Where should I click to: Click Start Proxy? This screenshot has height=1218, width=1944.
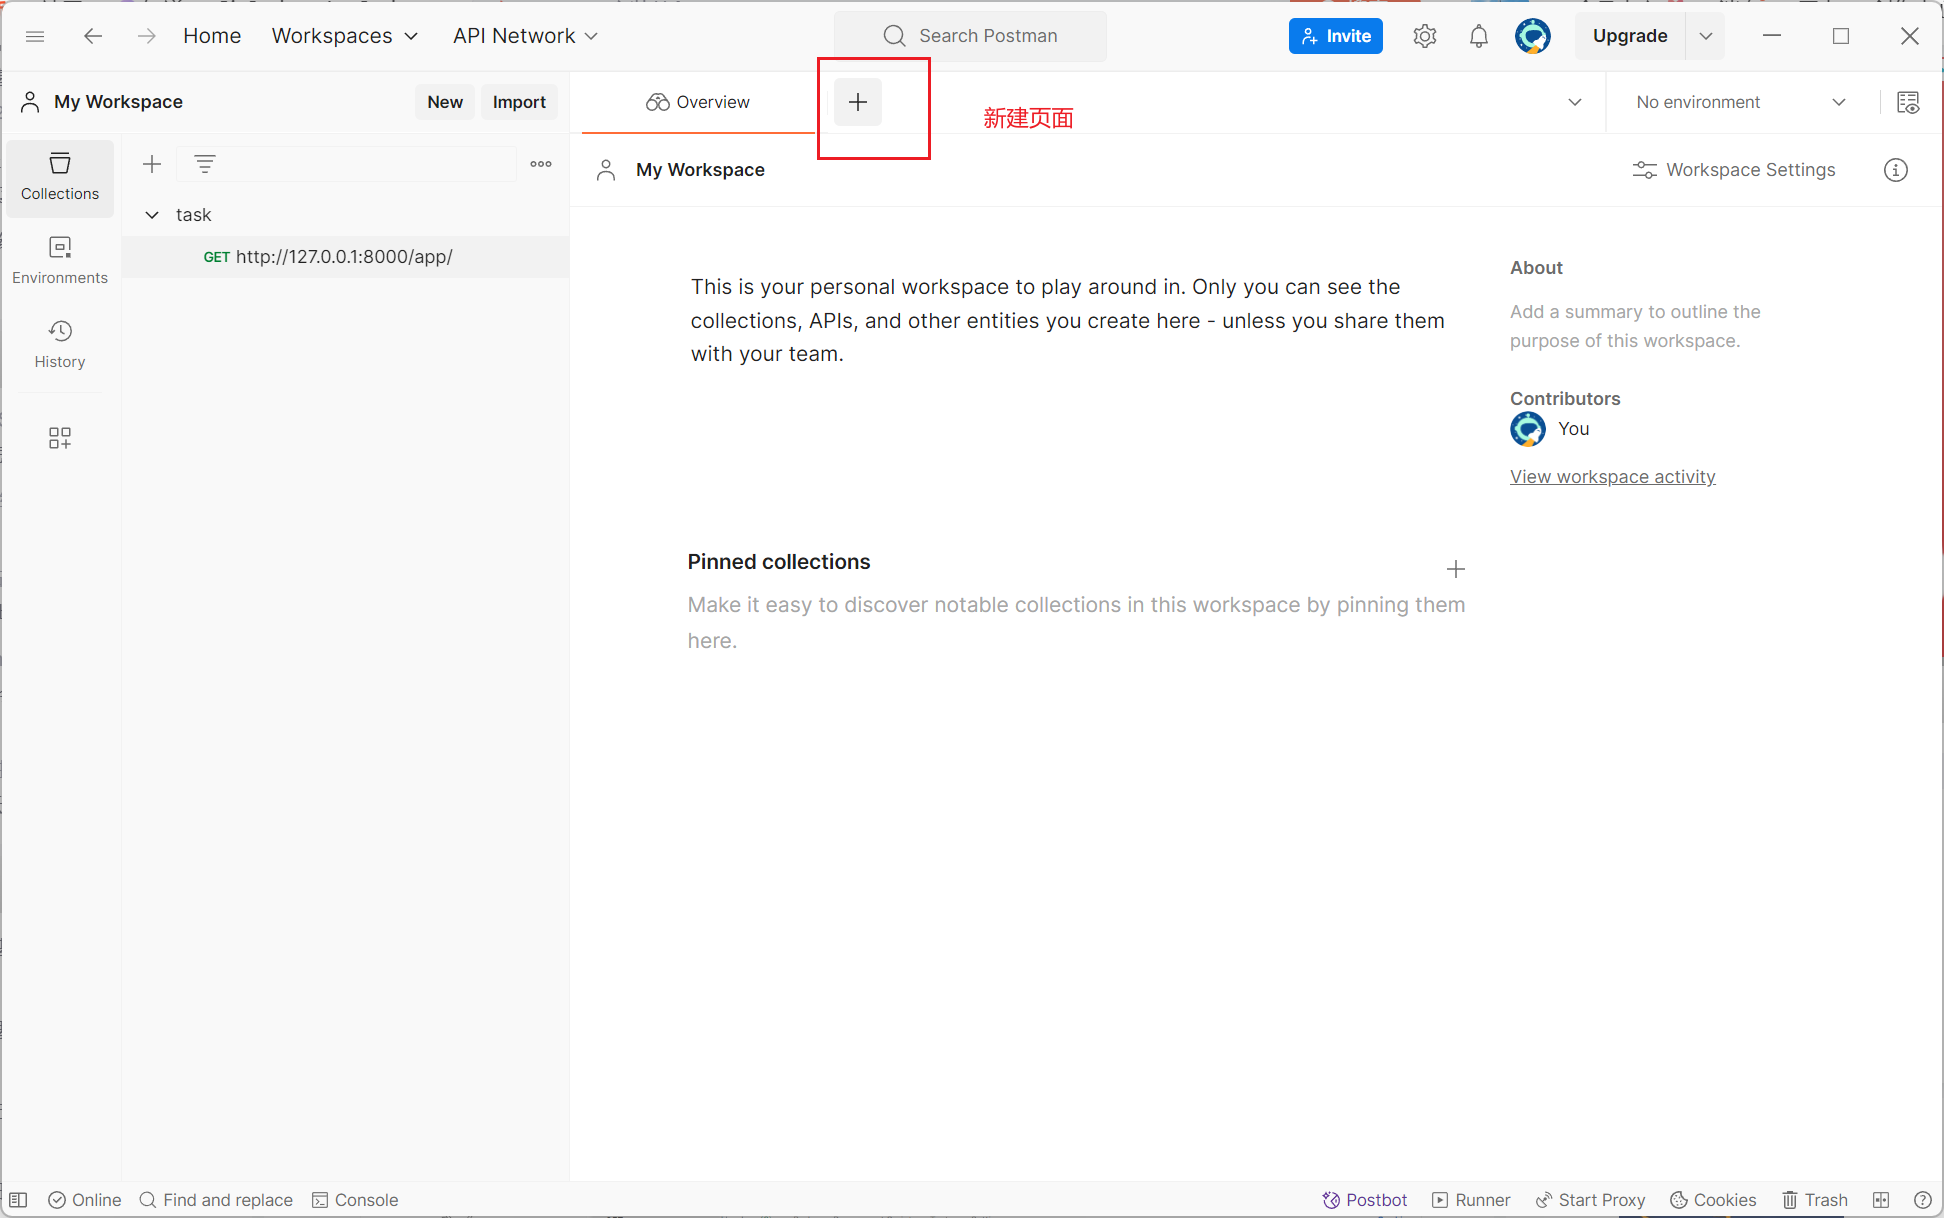pyautogui.click(x=1590, y=1200)
